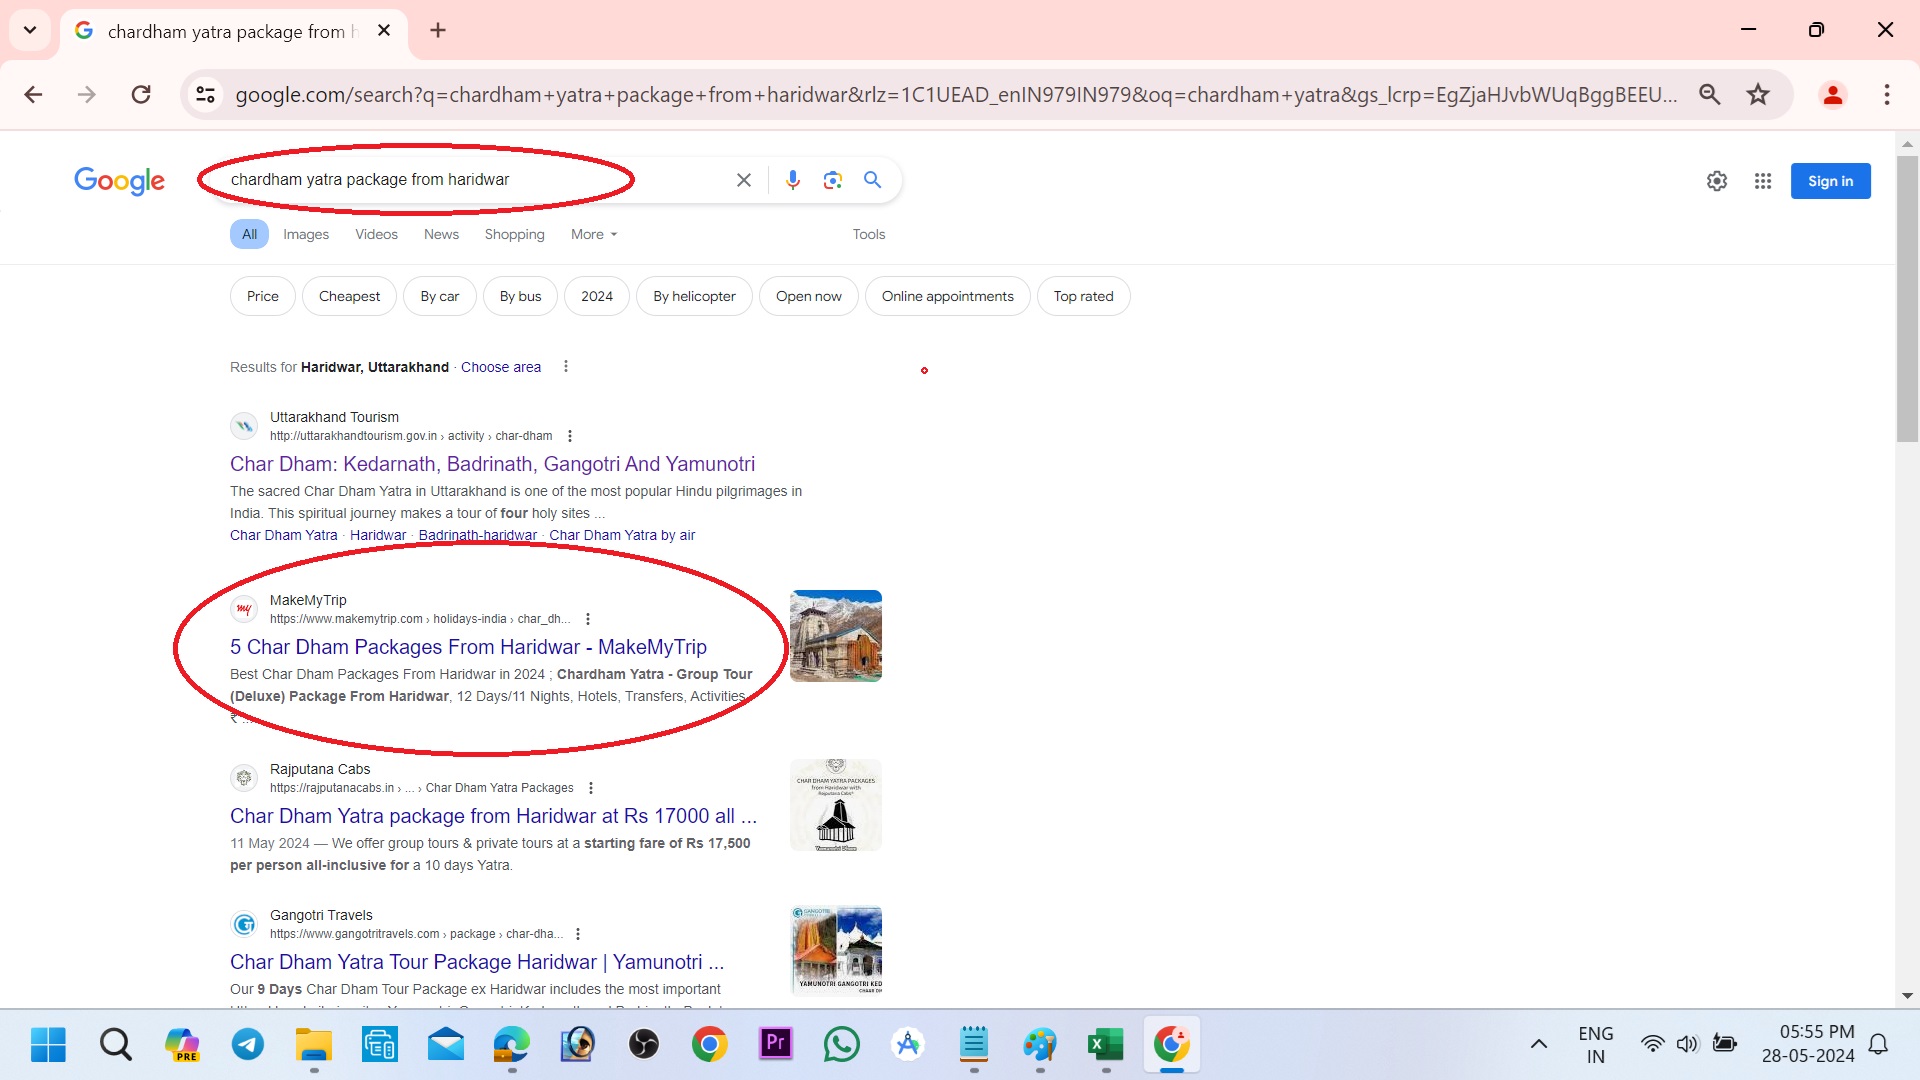Open Gangotri Travels result options menu
This screenshot has width=1920, height=1080.
(578, 934)
